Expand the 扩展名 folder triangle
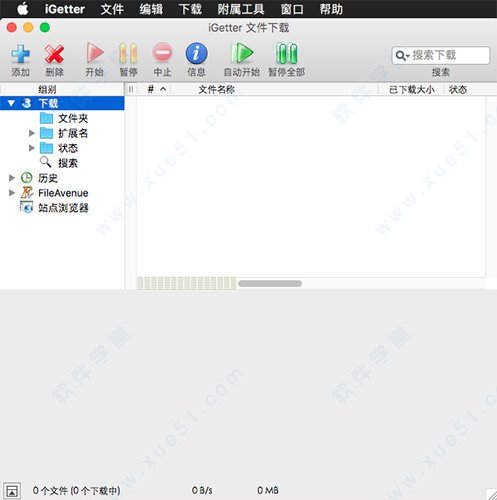 [32, 133]
